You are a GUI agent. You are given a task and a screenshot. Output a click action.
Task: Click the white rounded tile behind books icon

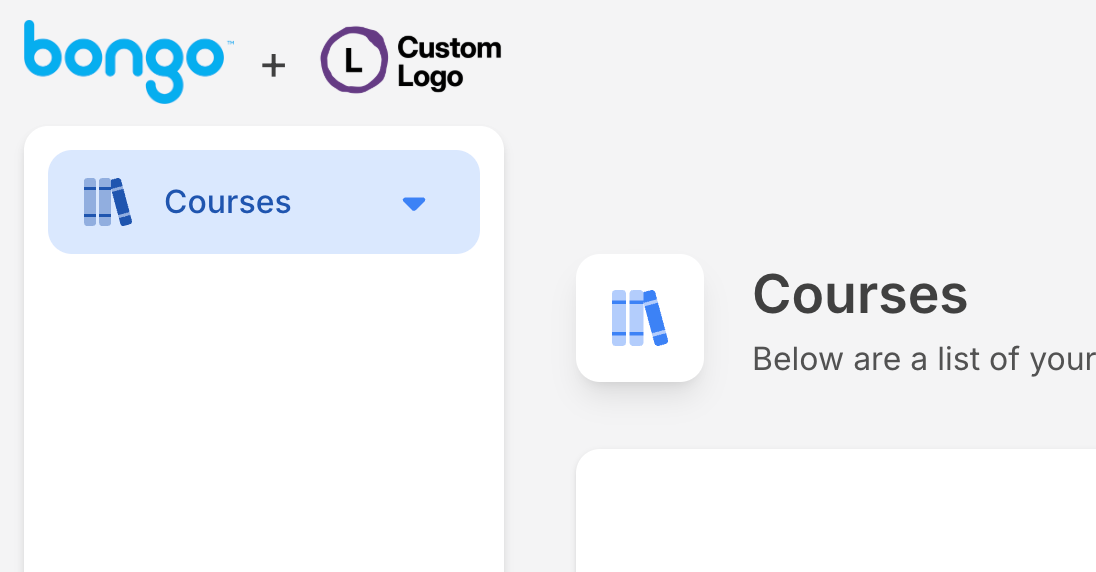[640, 318]
